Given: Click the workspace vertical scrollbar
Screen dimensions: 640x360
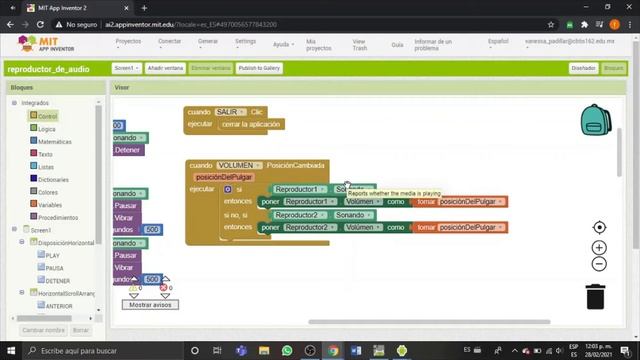Looking at the screenshot, I should (619, 152).
